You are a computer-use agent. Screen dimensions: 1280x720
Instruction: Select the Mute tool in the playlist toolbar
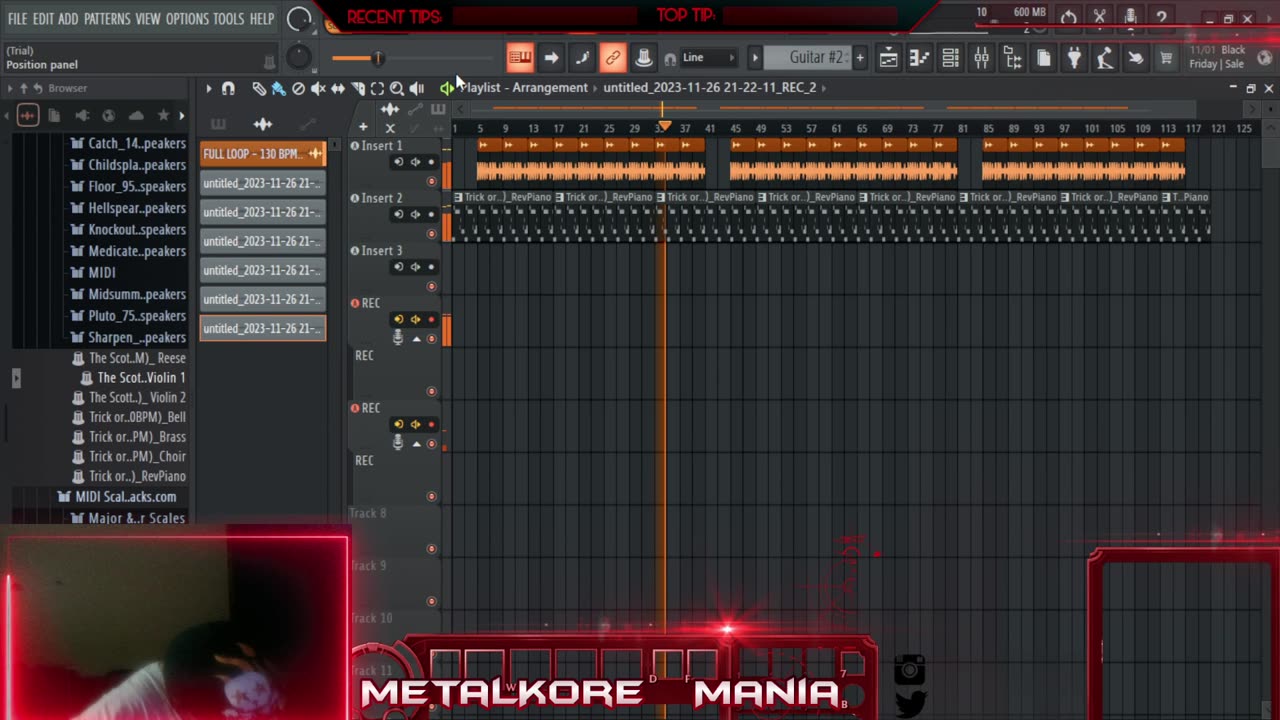[x=318, y=88]
